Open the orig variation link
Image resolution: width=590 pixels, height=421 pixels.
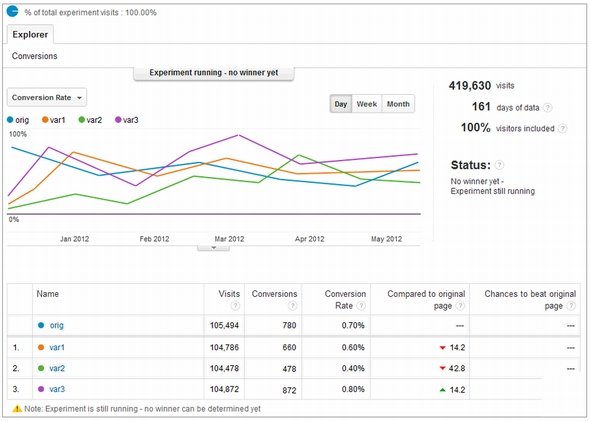(56, 325)
